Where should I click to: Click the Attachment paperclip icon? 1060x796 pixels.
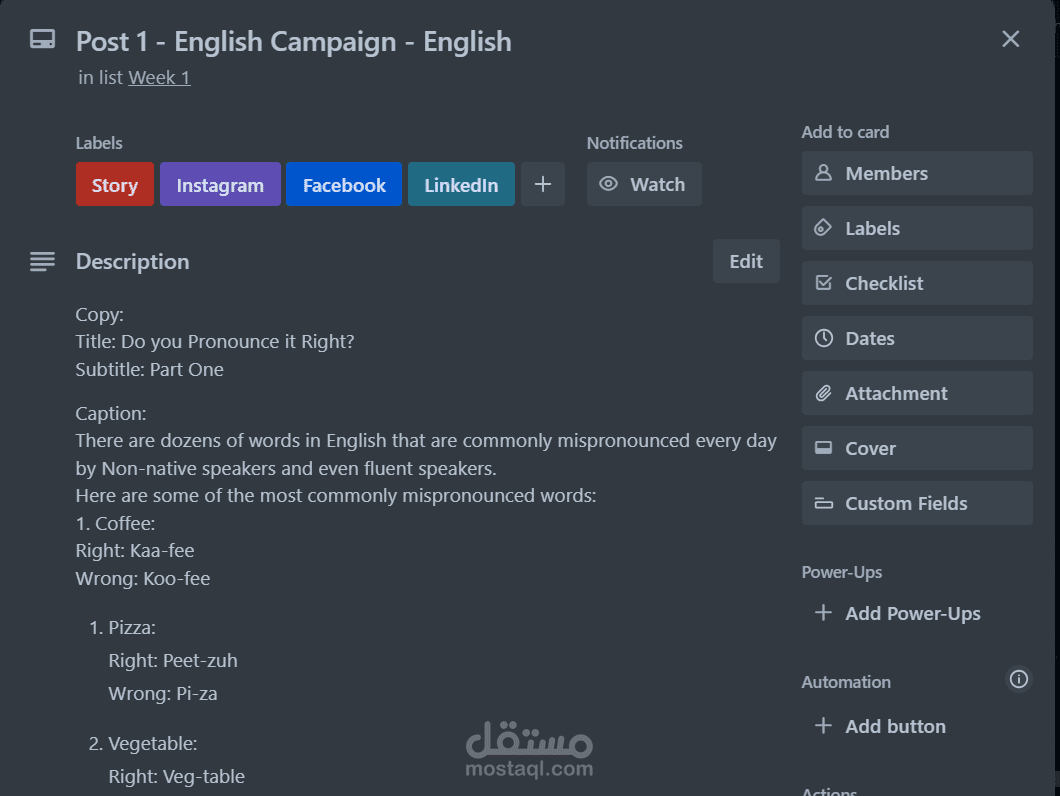[x=823, y=393]
